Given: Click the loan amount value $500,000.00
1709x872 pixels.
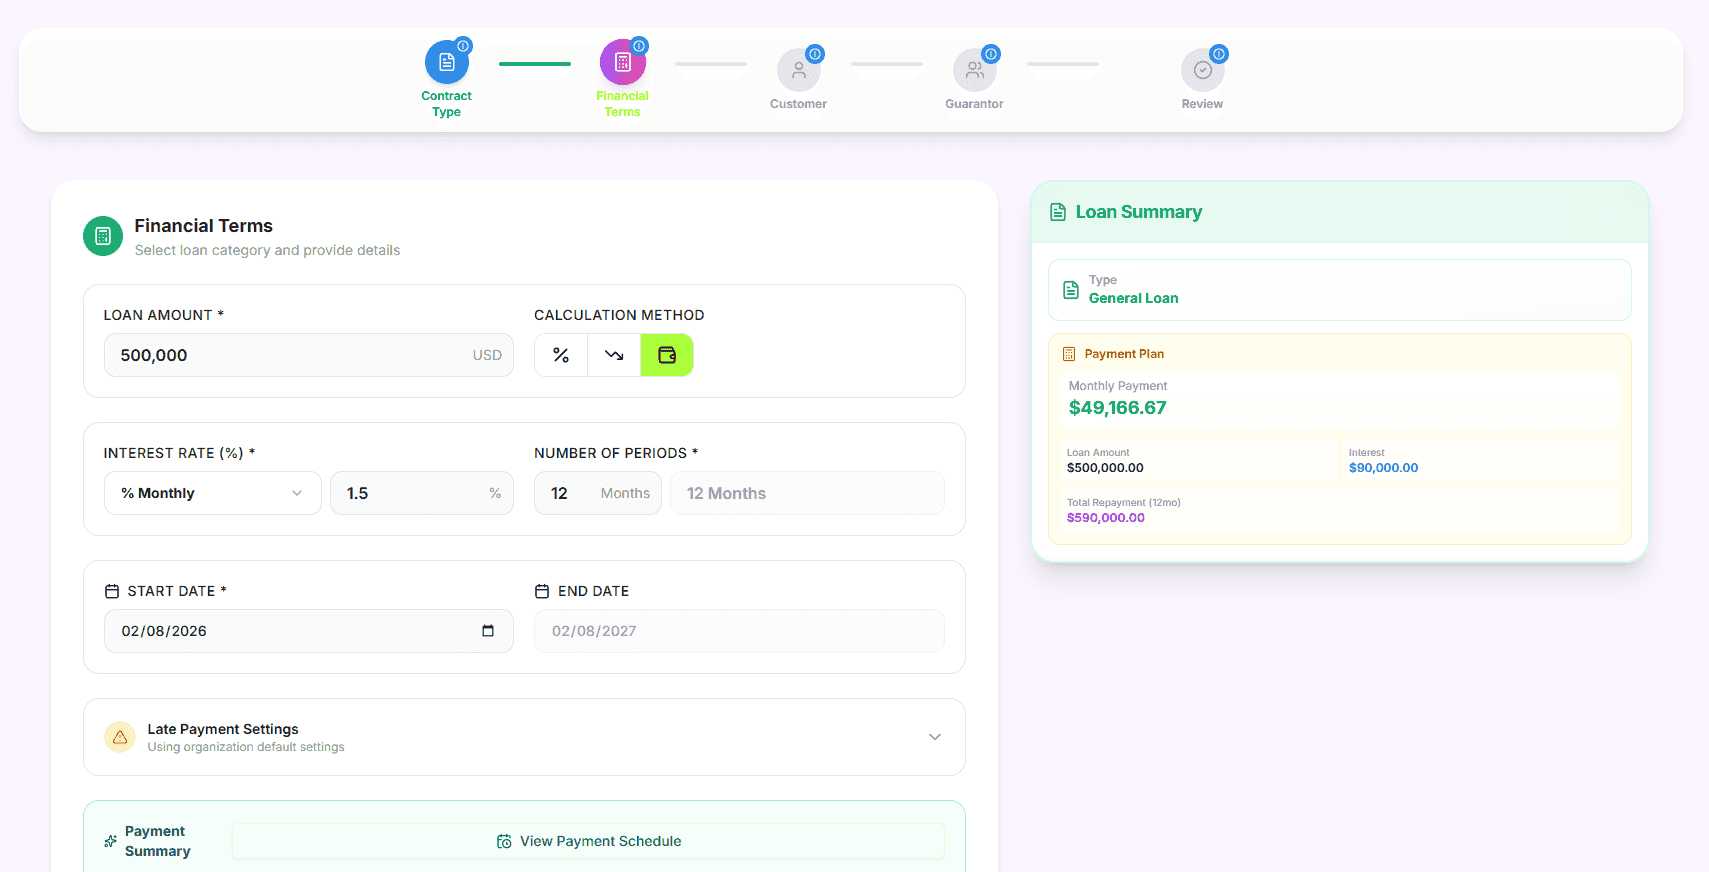Looking at the screenshot, I should pyautogui.click(x=1105, y=468).
